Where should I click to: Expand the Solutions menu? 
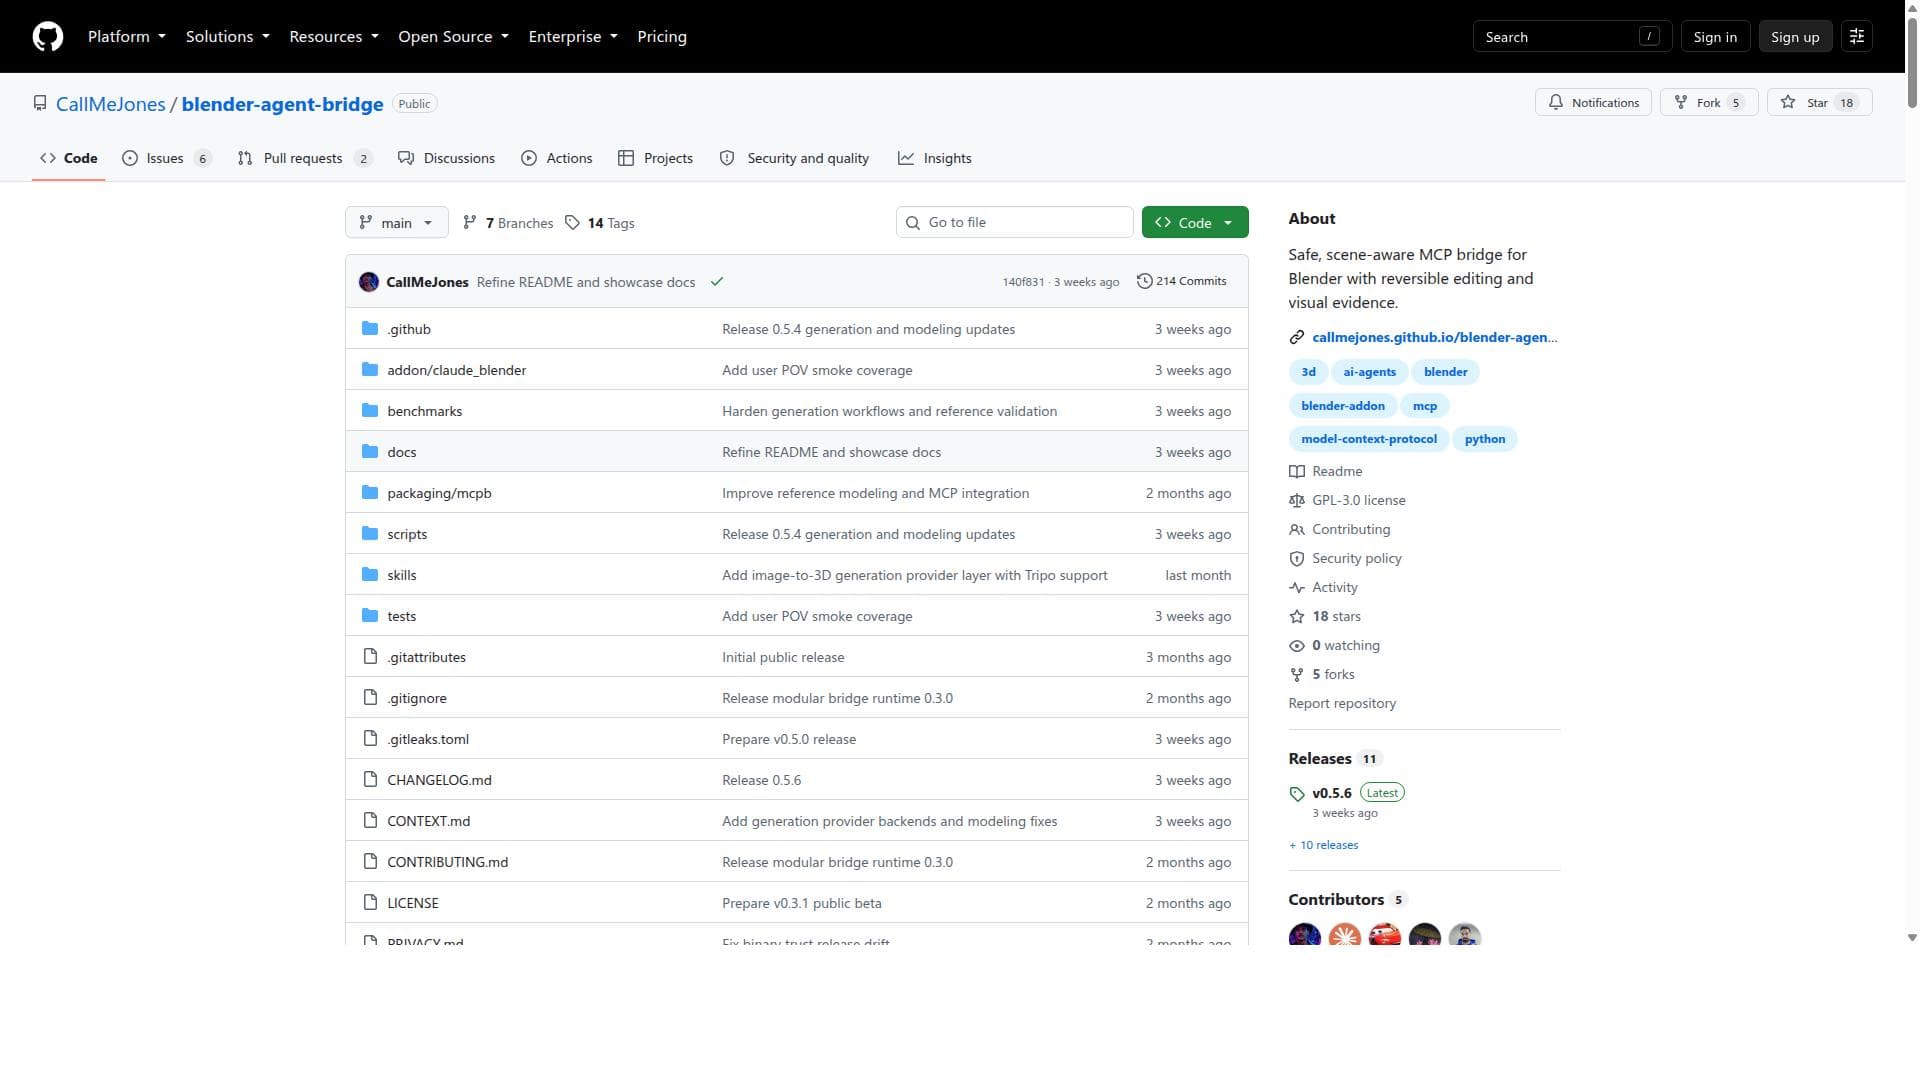(x=228, y=37)
